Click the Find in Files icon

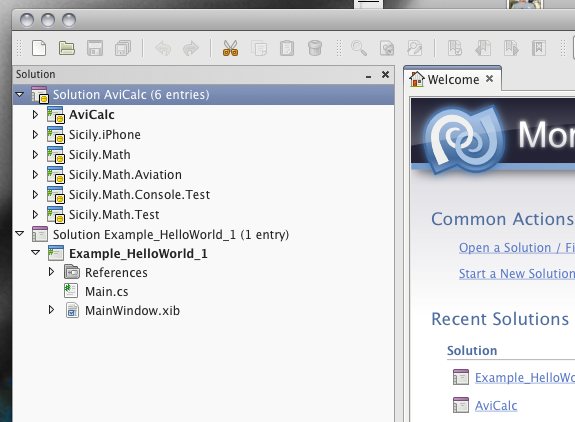click(387, 48)
